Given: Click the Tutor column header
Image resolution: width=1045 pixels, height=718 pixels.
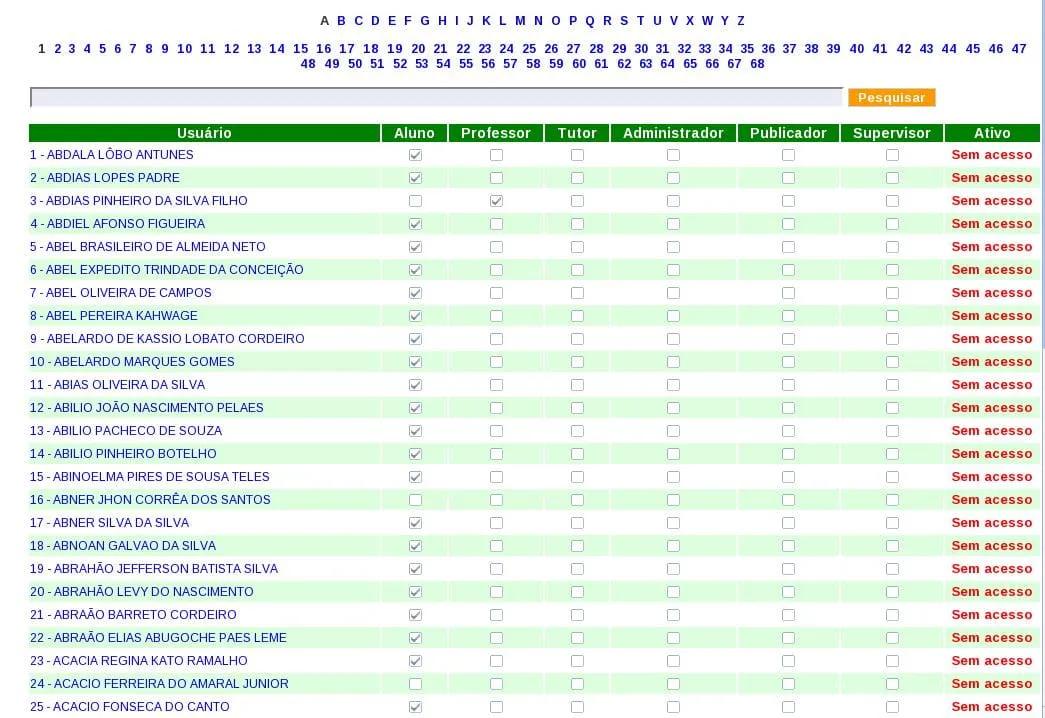Looking at the screenshot, I should coord(577,133).
